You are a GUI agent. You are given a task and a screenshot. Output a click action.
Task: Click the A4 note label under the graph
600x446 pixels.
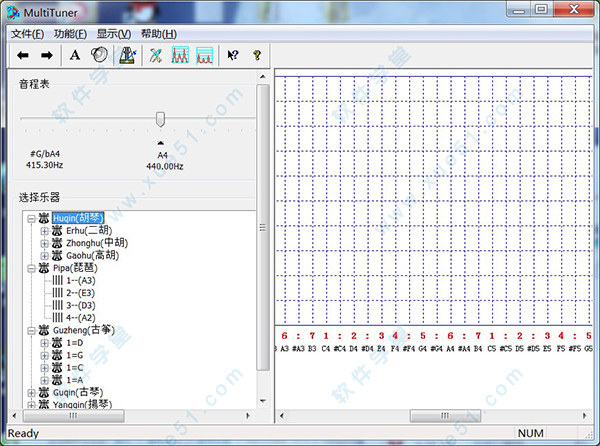[450, 348]
